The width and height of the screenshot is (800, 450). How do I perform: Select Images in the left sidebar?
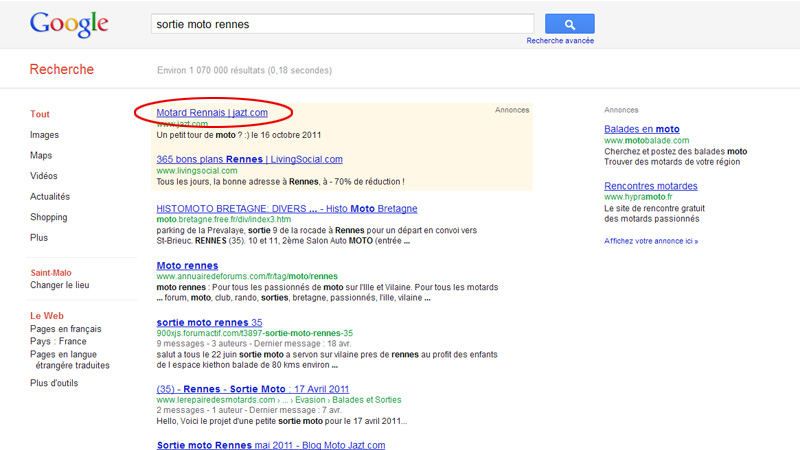point(44,135)
